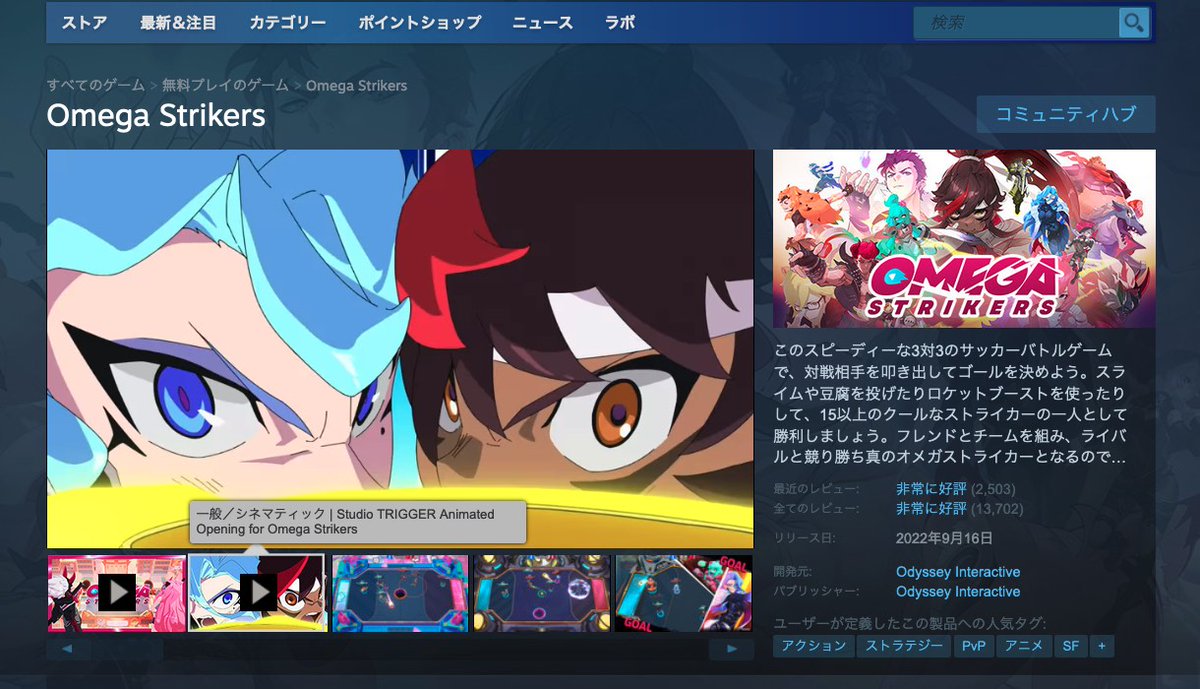Select the PvP tag
Screen dimensions: 1200x689
tap(973, 646)
